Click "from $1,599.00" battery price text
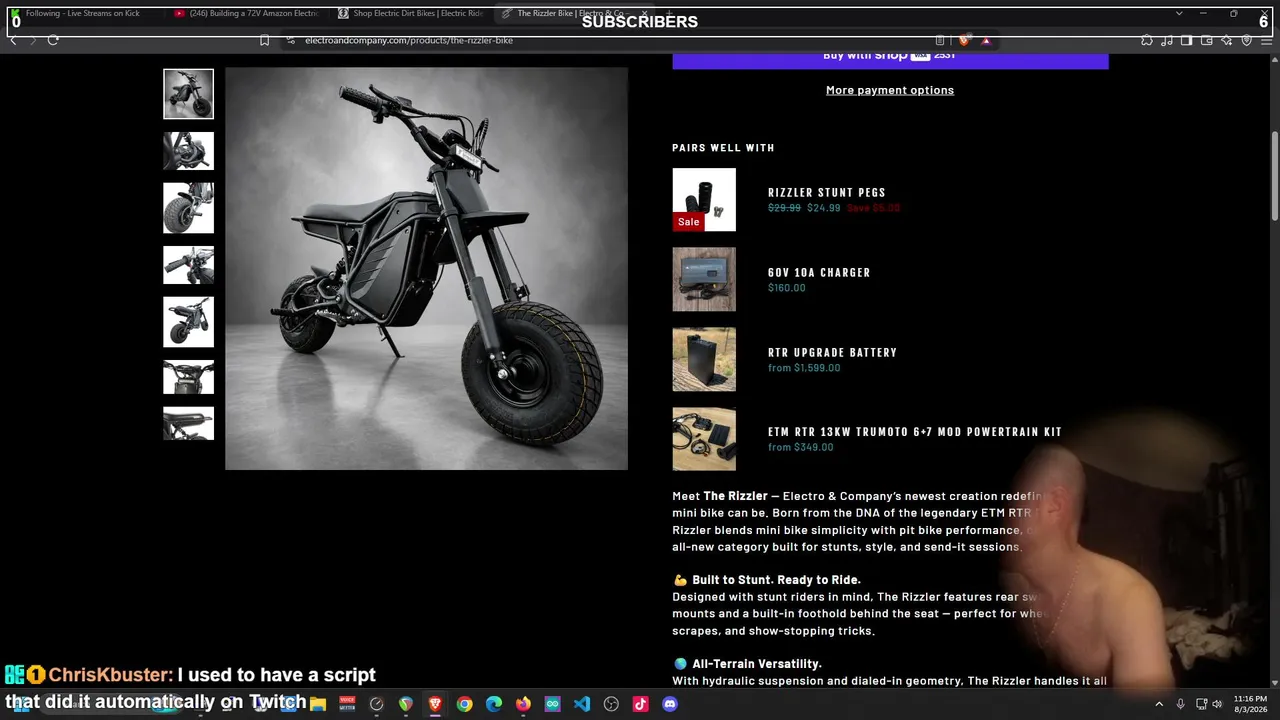Screen dimensions: 1280x720 [804, 368]
